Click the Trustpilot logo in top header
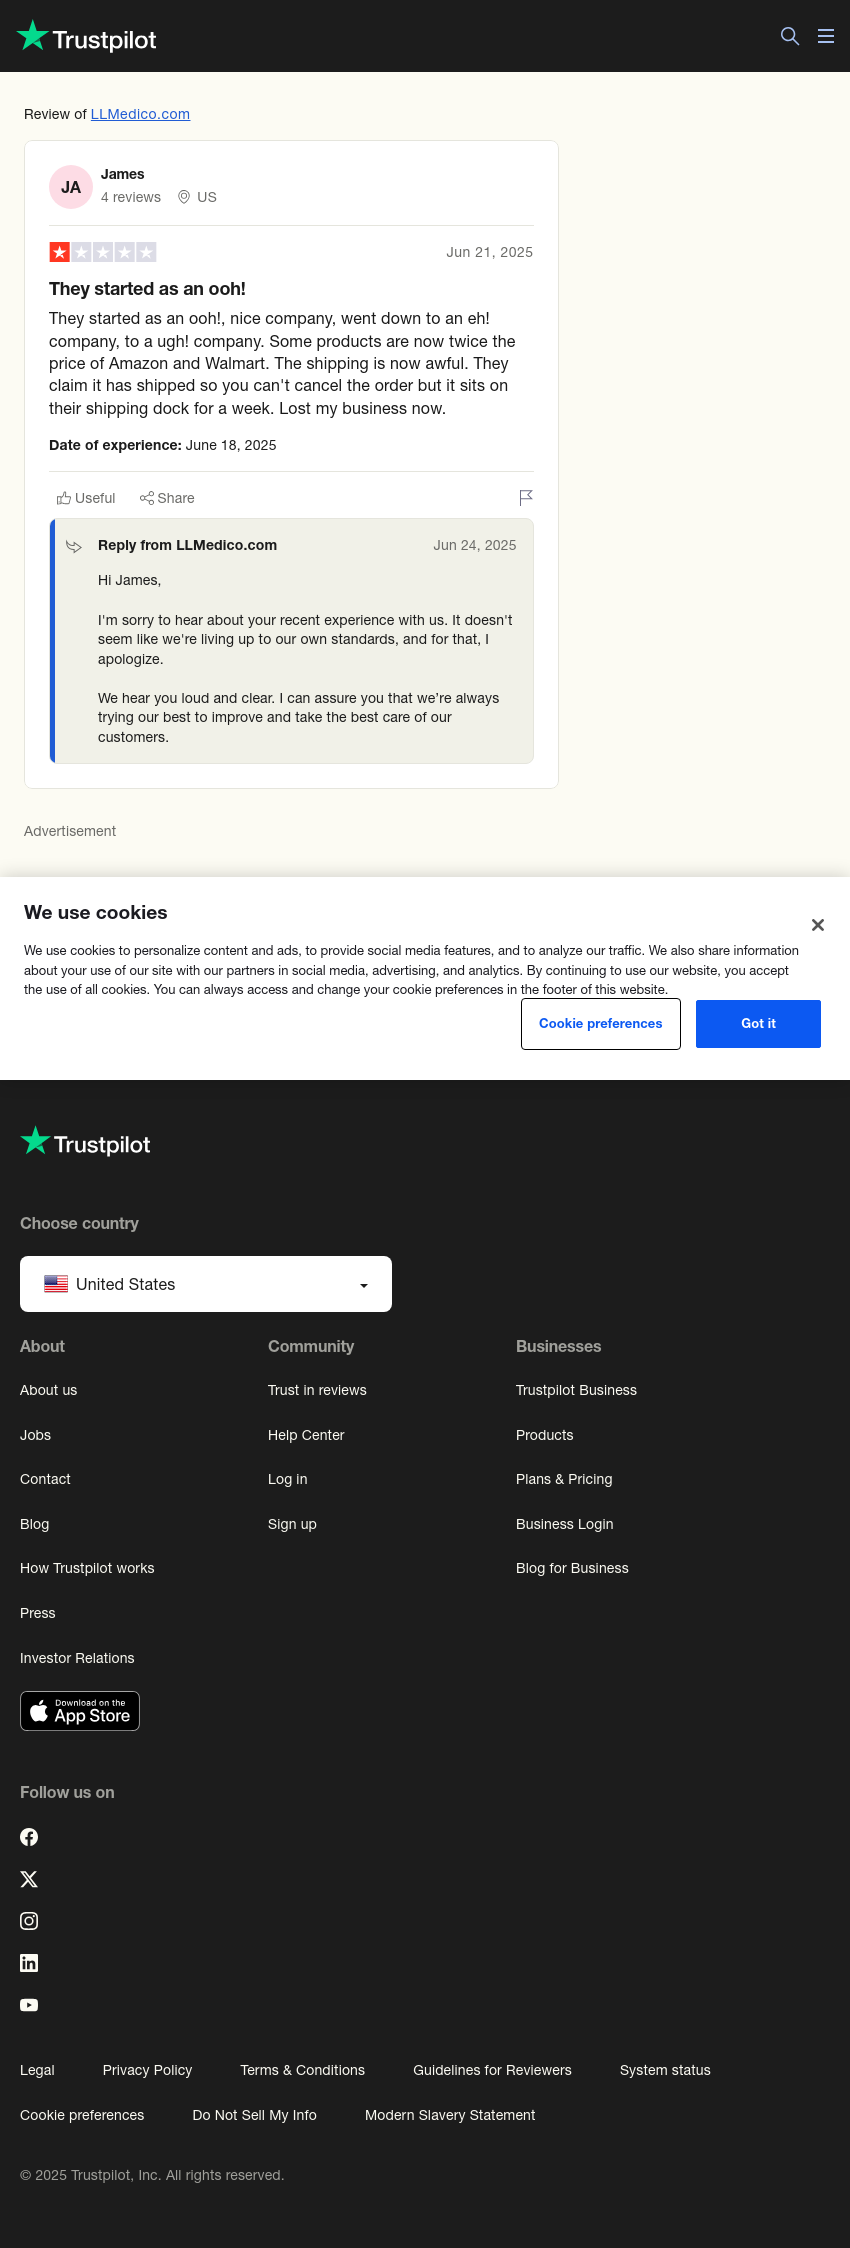Screen dimensions: 850x2248 (87, 37)
